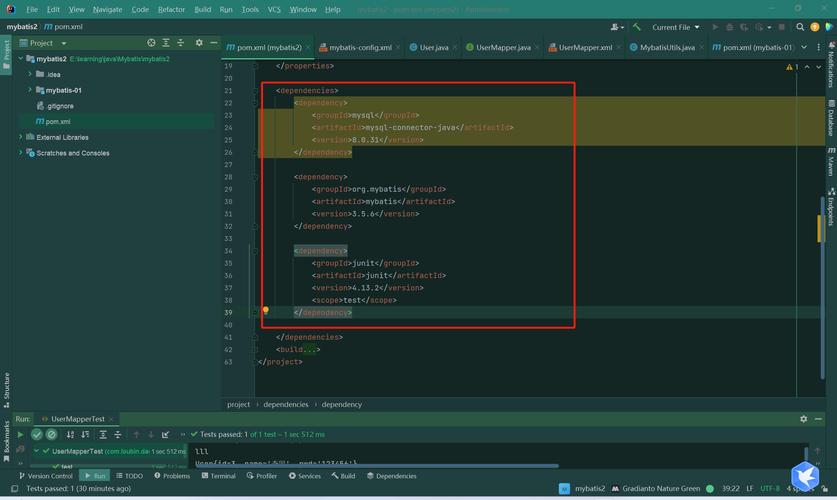Collapse the mybatis2 project root node

pos(21,59)
